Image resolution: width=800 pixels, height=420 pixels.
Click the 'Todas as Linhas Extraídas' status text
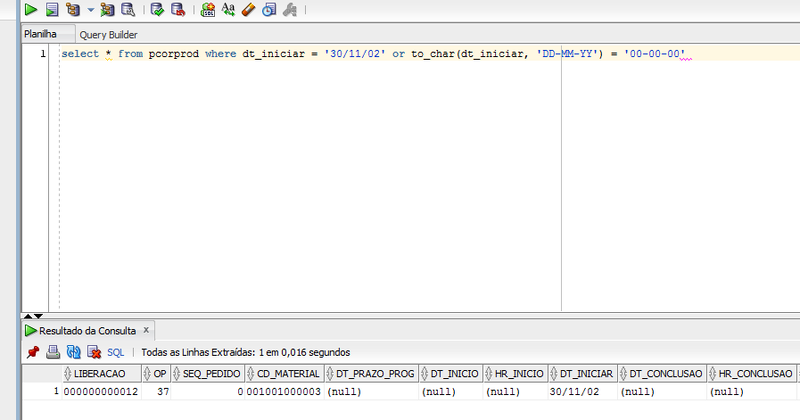[245, 353]
